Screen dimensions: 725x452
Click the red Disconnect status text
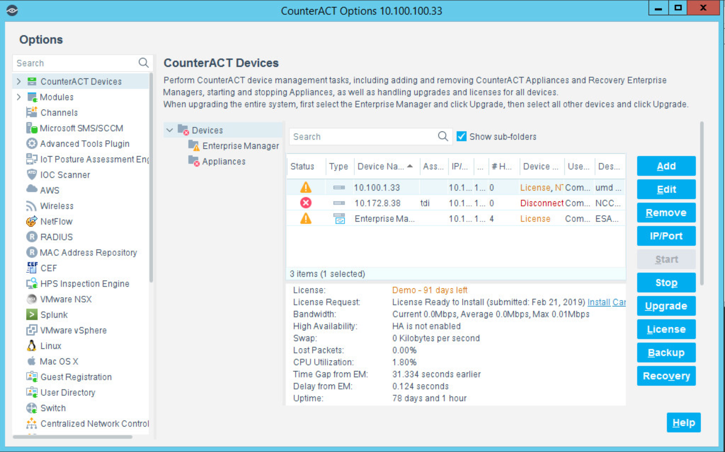coord(541,203)
